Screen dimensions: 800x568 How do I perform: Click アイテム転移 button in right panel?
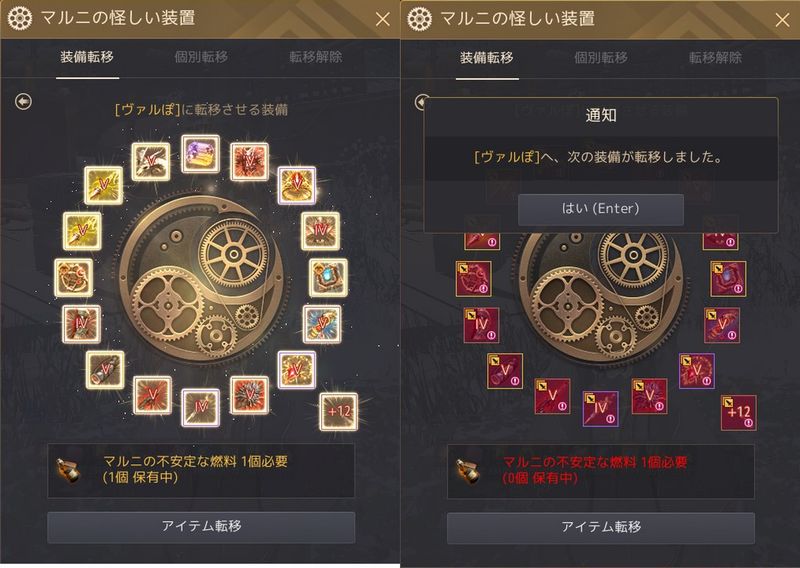tap(601, 527)
